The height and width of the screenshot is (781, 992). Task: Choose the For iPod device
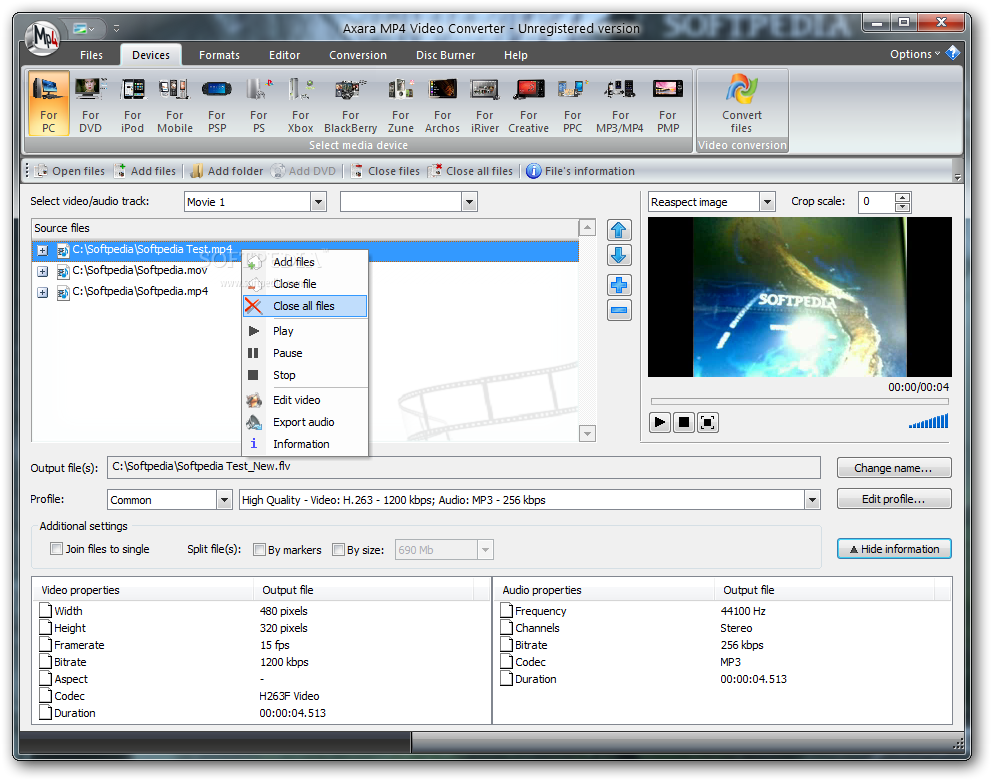click(133, 104)
